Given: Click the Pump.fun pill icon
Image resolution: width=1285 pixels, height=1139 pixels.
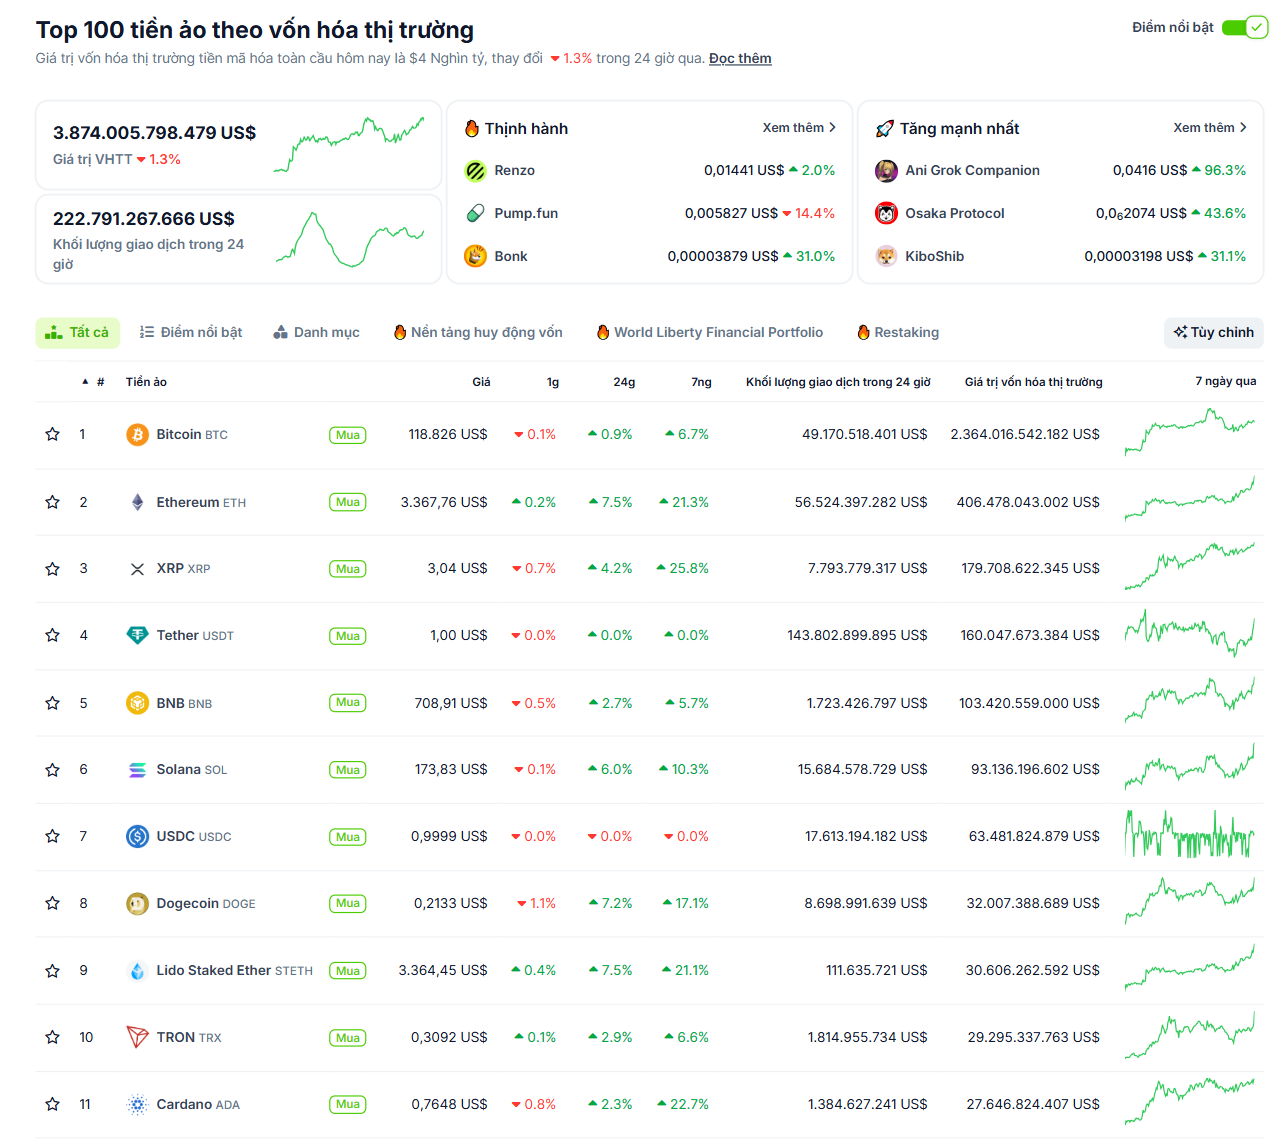Looking at the screenshot, I should (x=475, y=213).
